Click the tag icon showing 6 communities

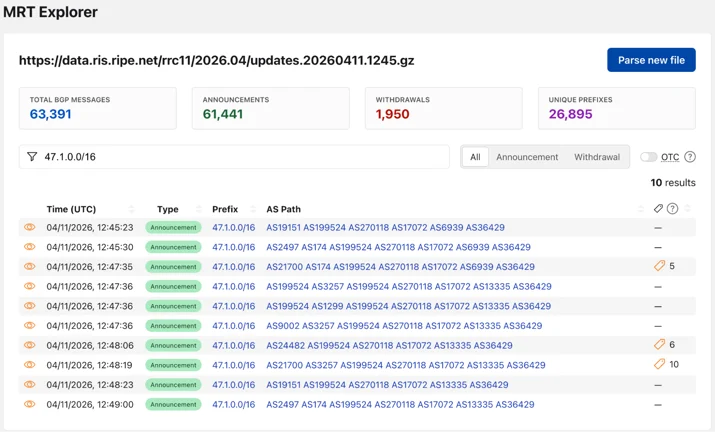click(659, 344)
